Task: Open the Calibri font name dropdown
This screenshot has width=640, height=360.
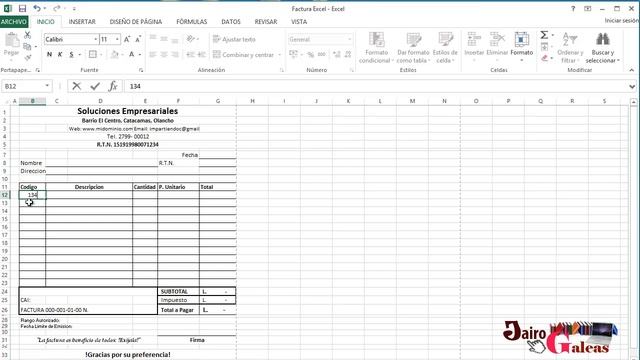Action: click(96, 39)
